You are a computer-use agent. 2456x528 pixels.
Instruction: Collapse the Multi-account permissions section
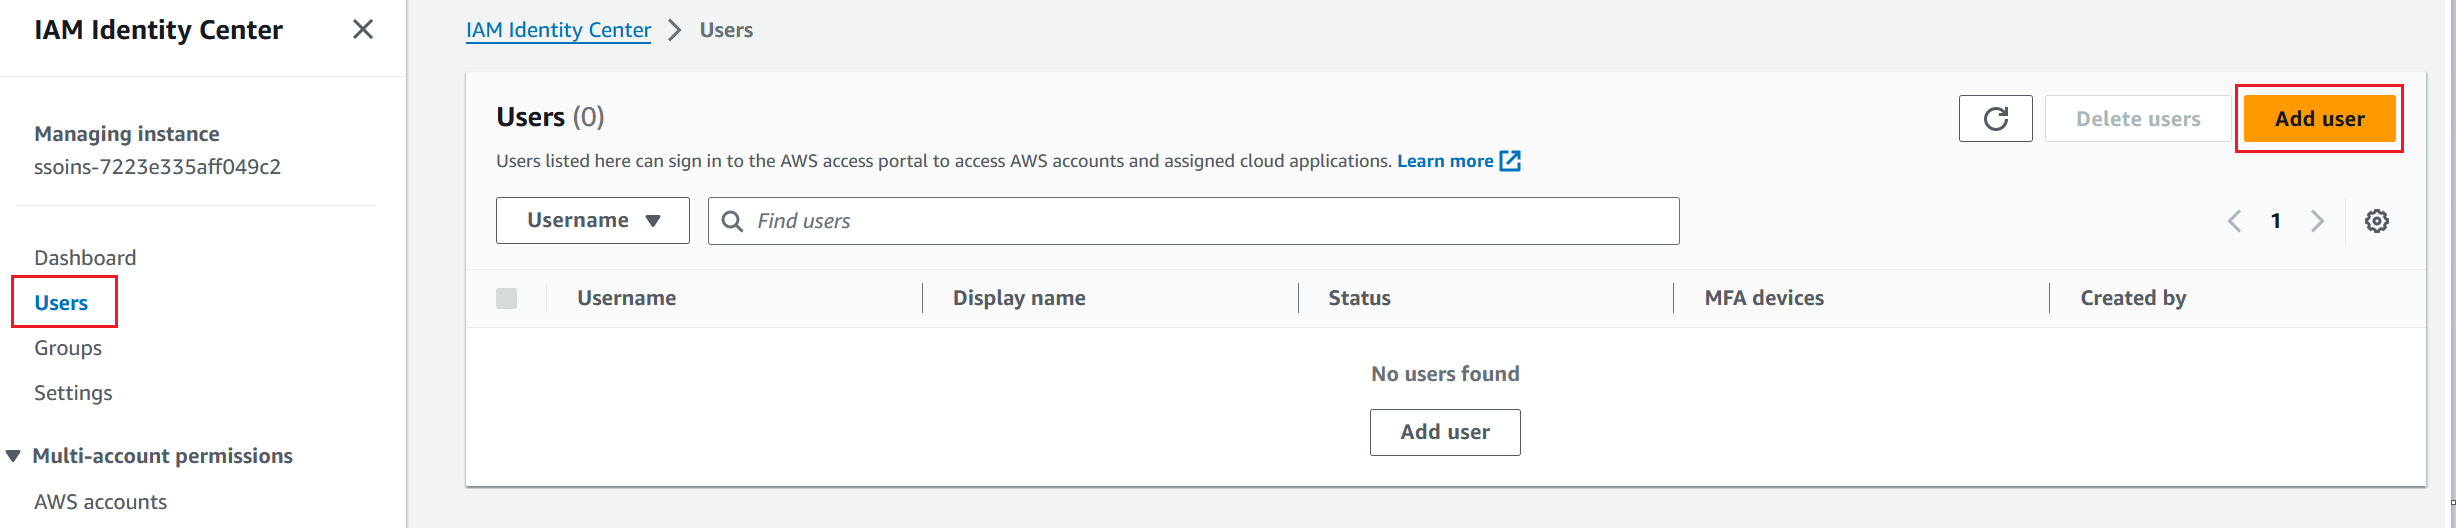coord(14,456)
